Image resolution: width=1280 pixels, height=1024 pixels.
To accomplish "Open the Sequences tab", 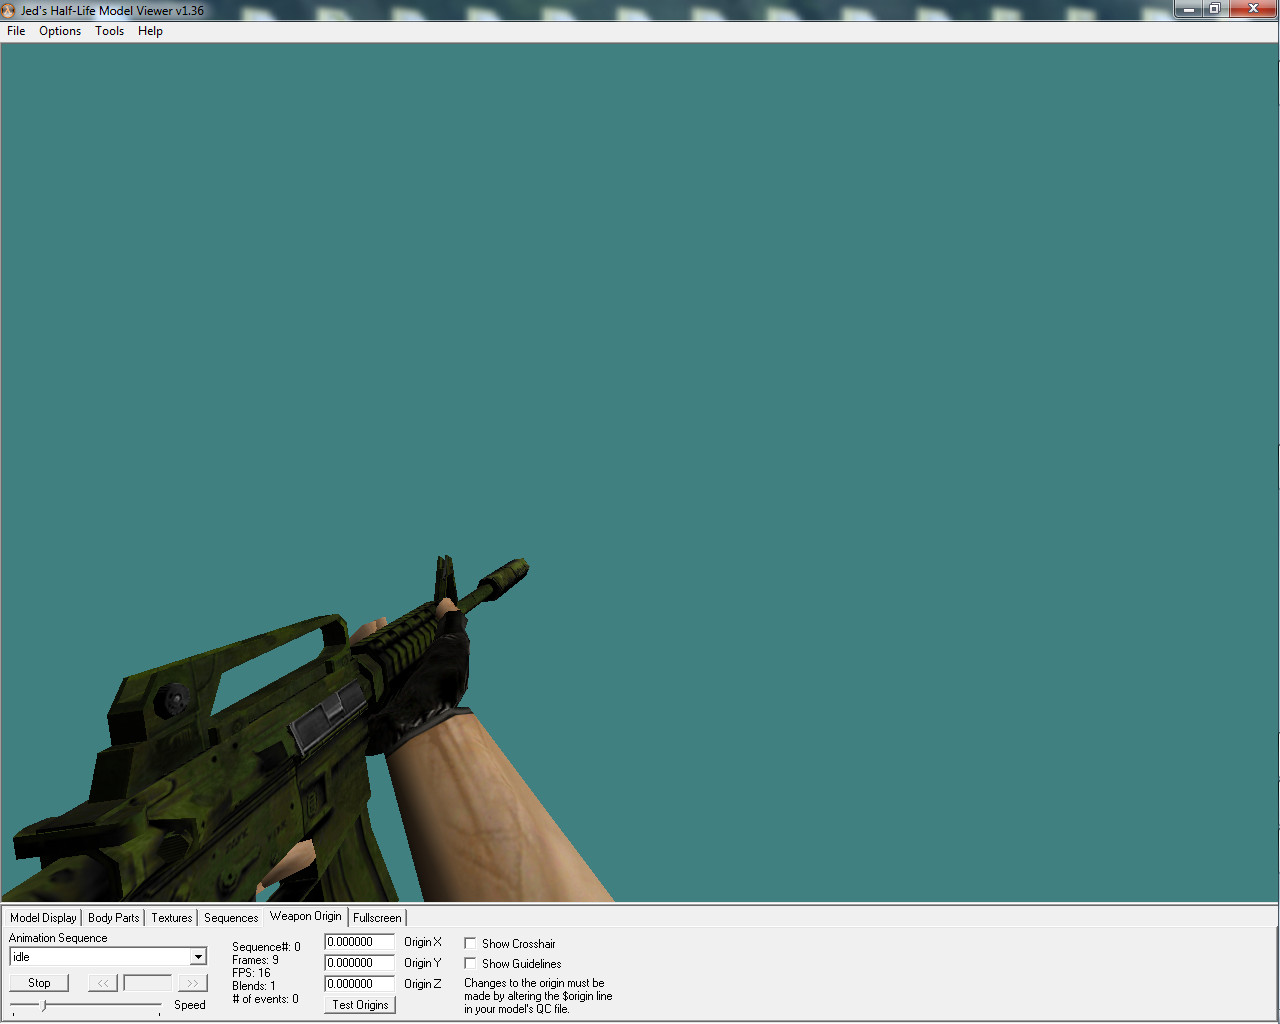I will click(230, 917).
